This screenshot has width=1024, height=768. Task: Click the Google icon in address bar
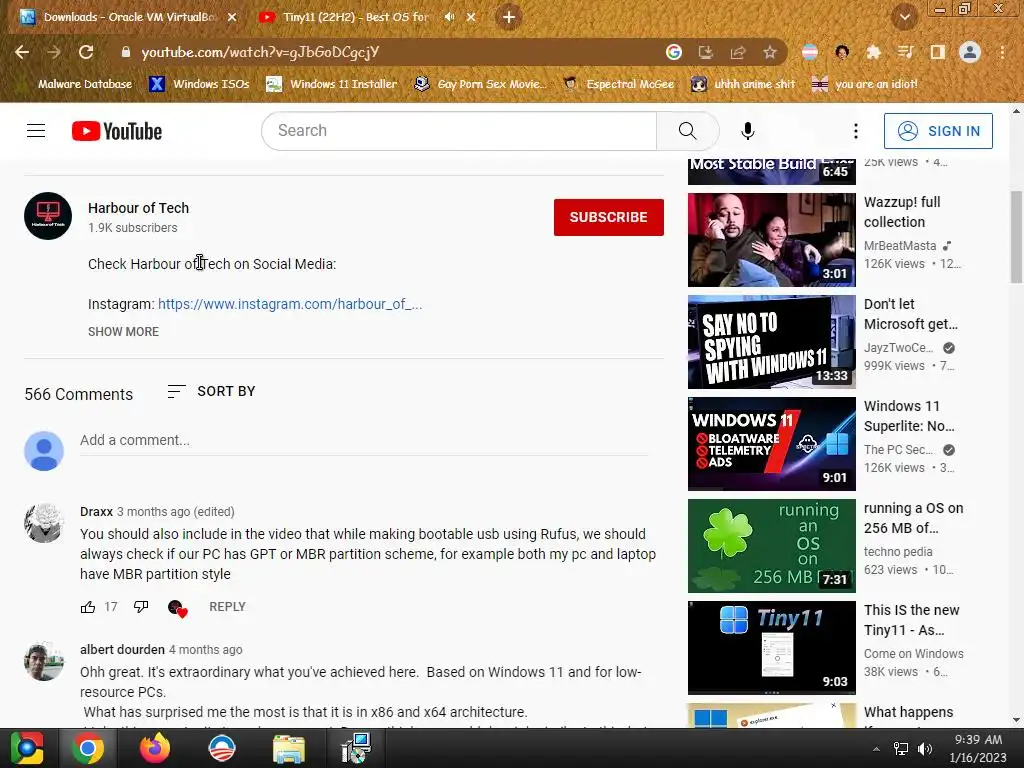674,52
